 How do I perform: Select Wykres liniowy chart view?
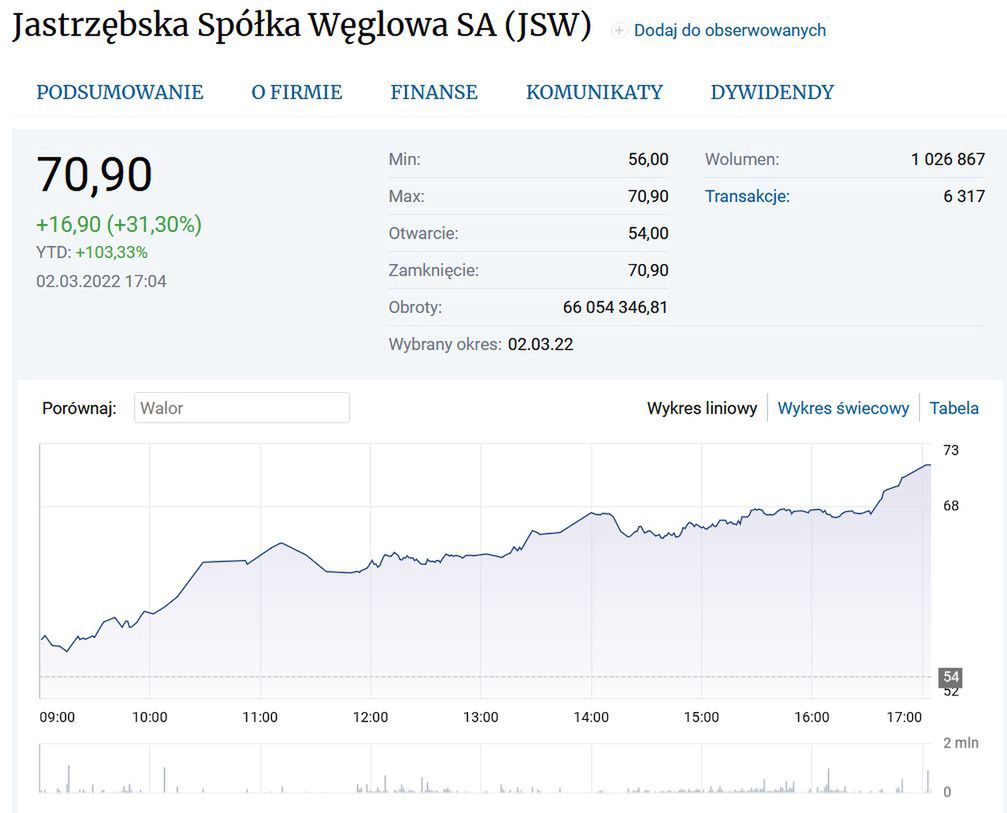pos(702,408)
